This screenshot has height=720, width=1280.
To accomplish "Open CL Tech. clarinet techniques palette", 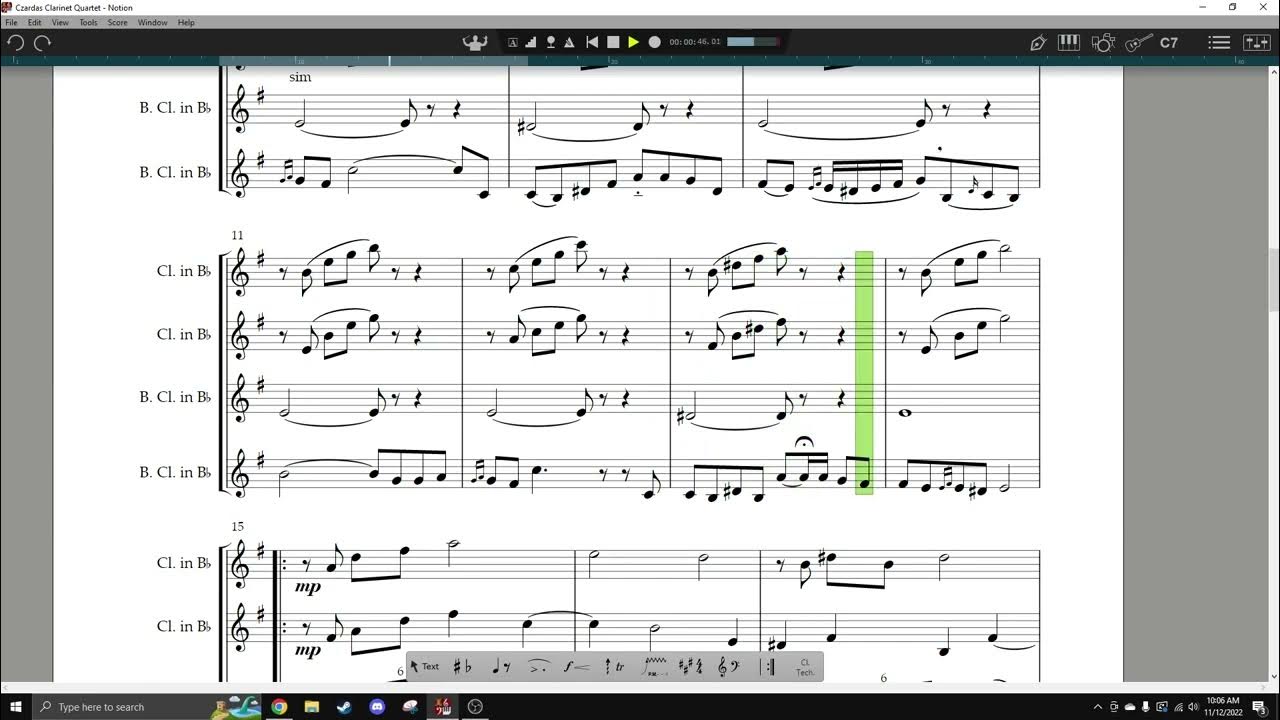I will tap(805, 667).
